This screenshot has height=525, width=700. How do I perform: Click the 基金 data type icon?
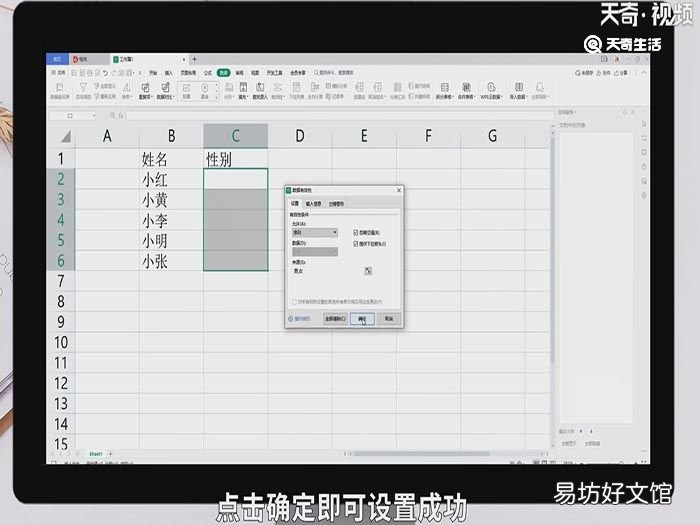point(204,91)
